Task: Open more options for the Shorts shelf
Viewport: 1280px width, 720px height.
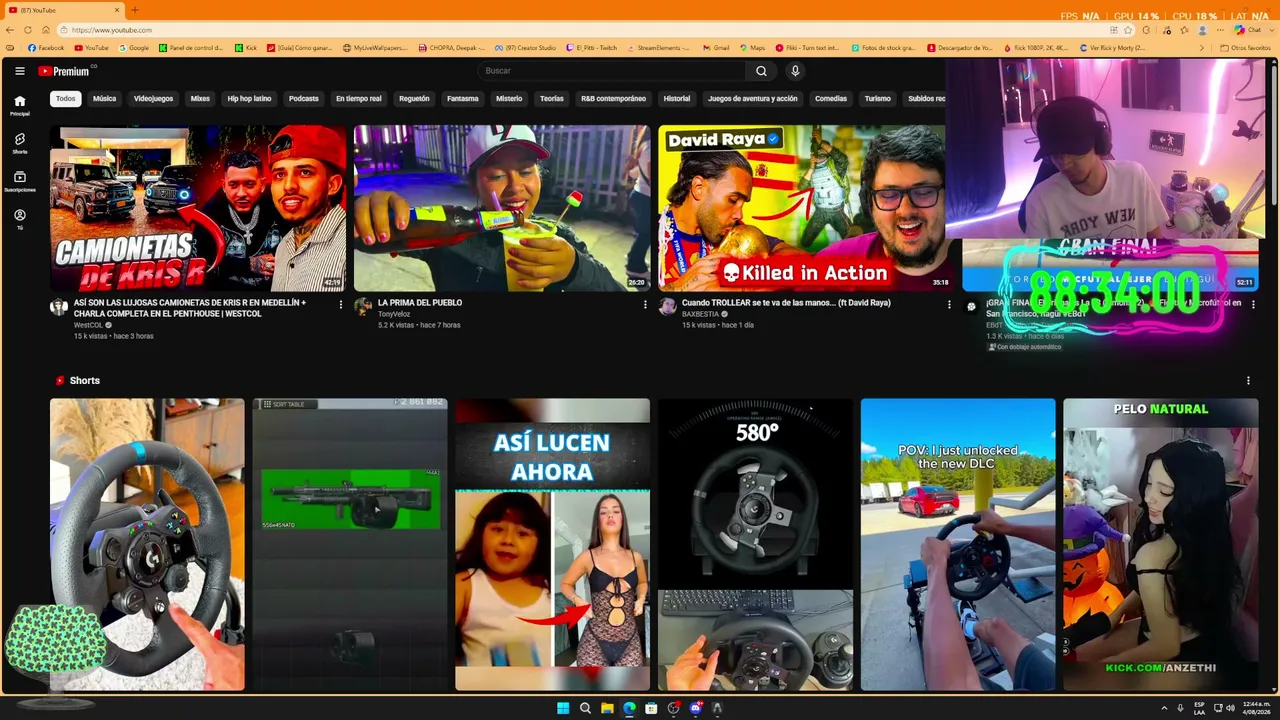Action: click(1248, 381)
